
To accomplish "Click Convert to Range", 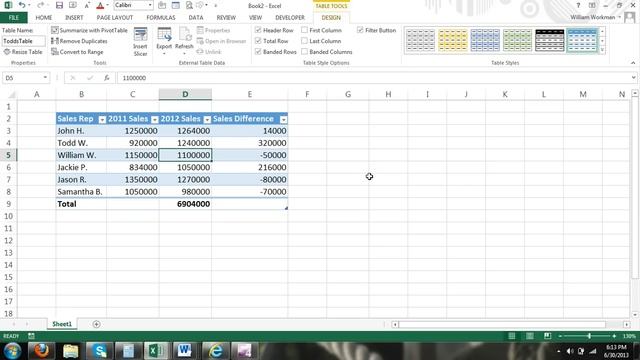I will (x=77, y=52).
